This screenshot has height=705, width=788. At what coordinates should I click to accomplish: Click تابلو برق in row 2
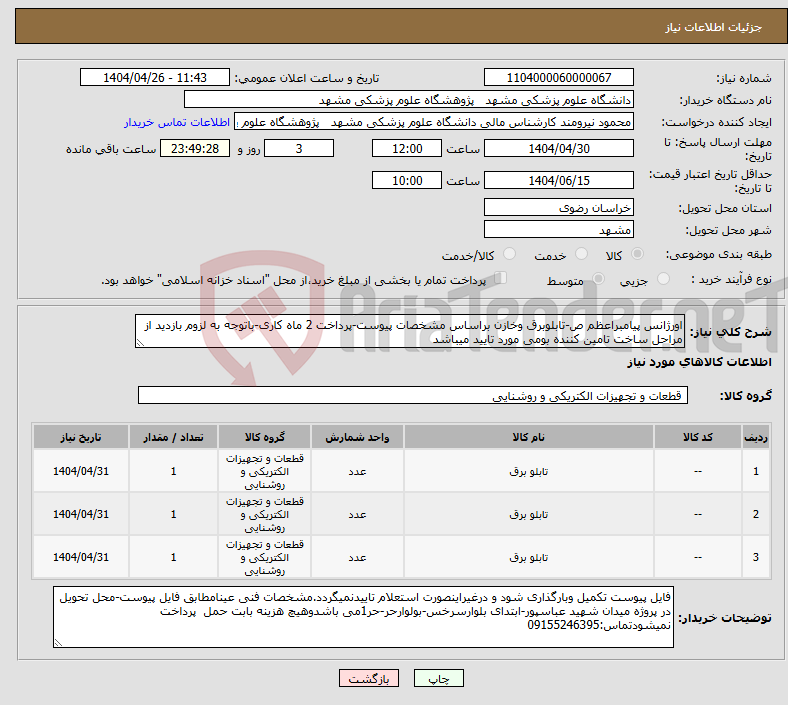(x=529, y=515)
